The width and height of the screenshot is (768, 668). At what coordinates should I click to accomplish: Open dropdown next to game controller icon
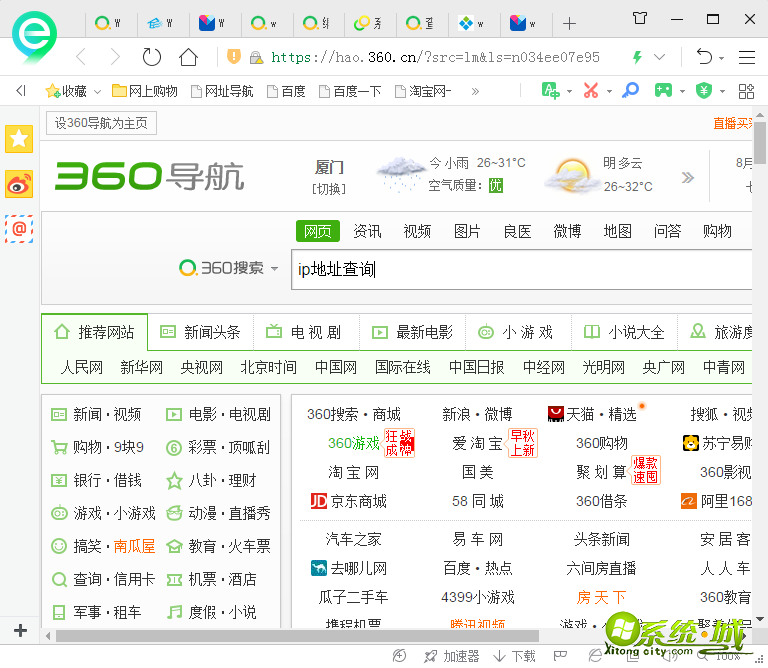tap(682, 92)
